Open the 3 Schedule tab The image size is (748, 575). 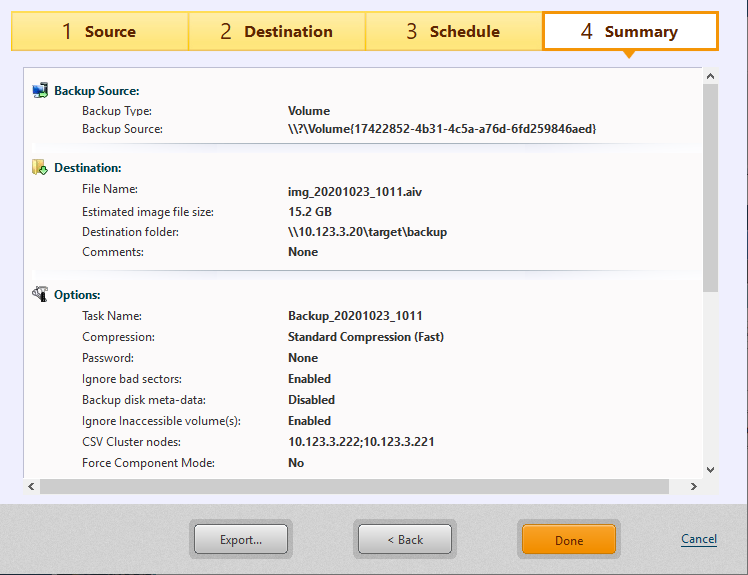click(453, 31)
